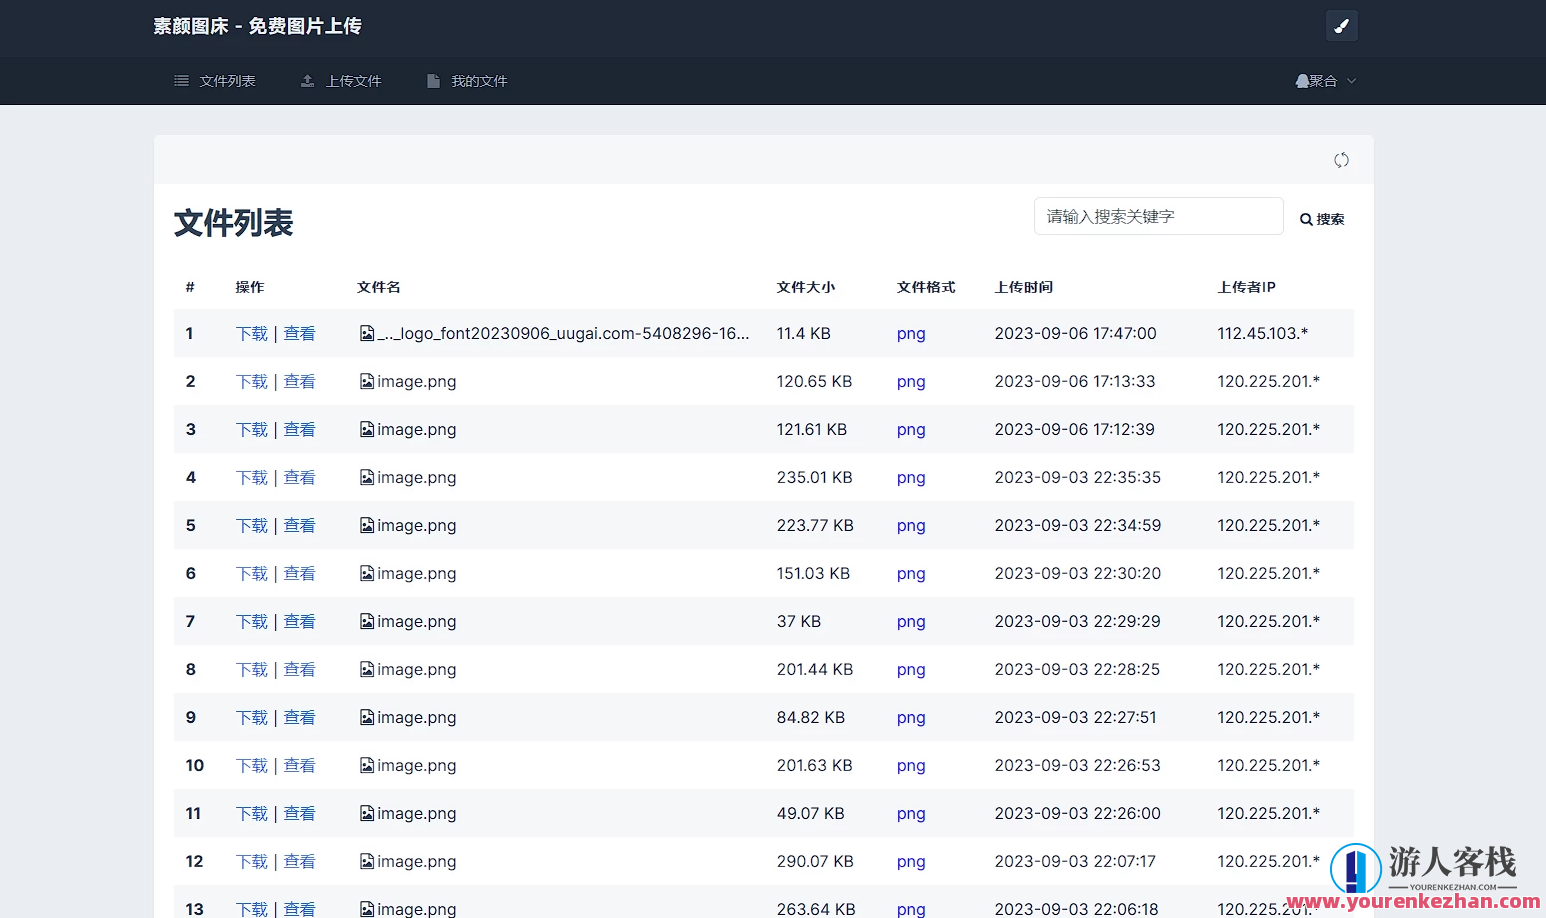1546x918 pixels.
Task: View the 84.82 KB image in row 9
Action: 299,717
